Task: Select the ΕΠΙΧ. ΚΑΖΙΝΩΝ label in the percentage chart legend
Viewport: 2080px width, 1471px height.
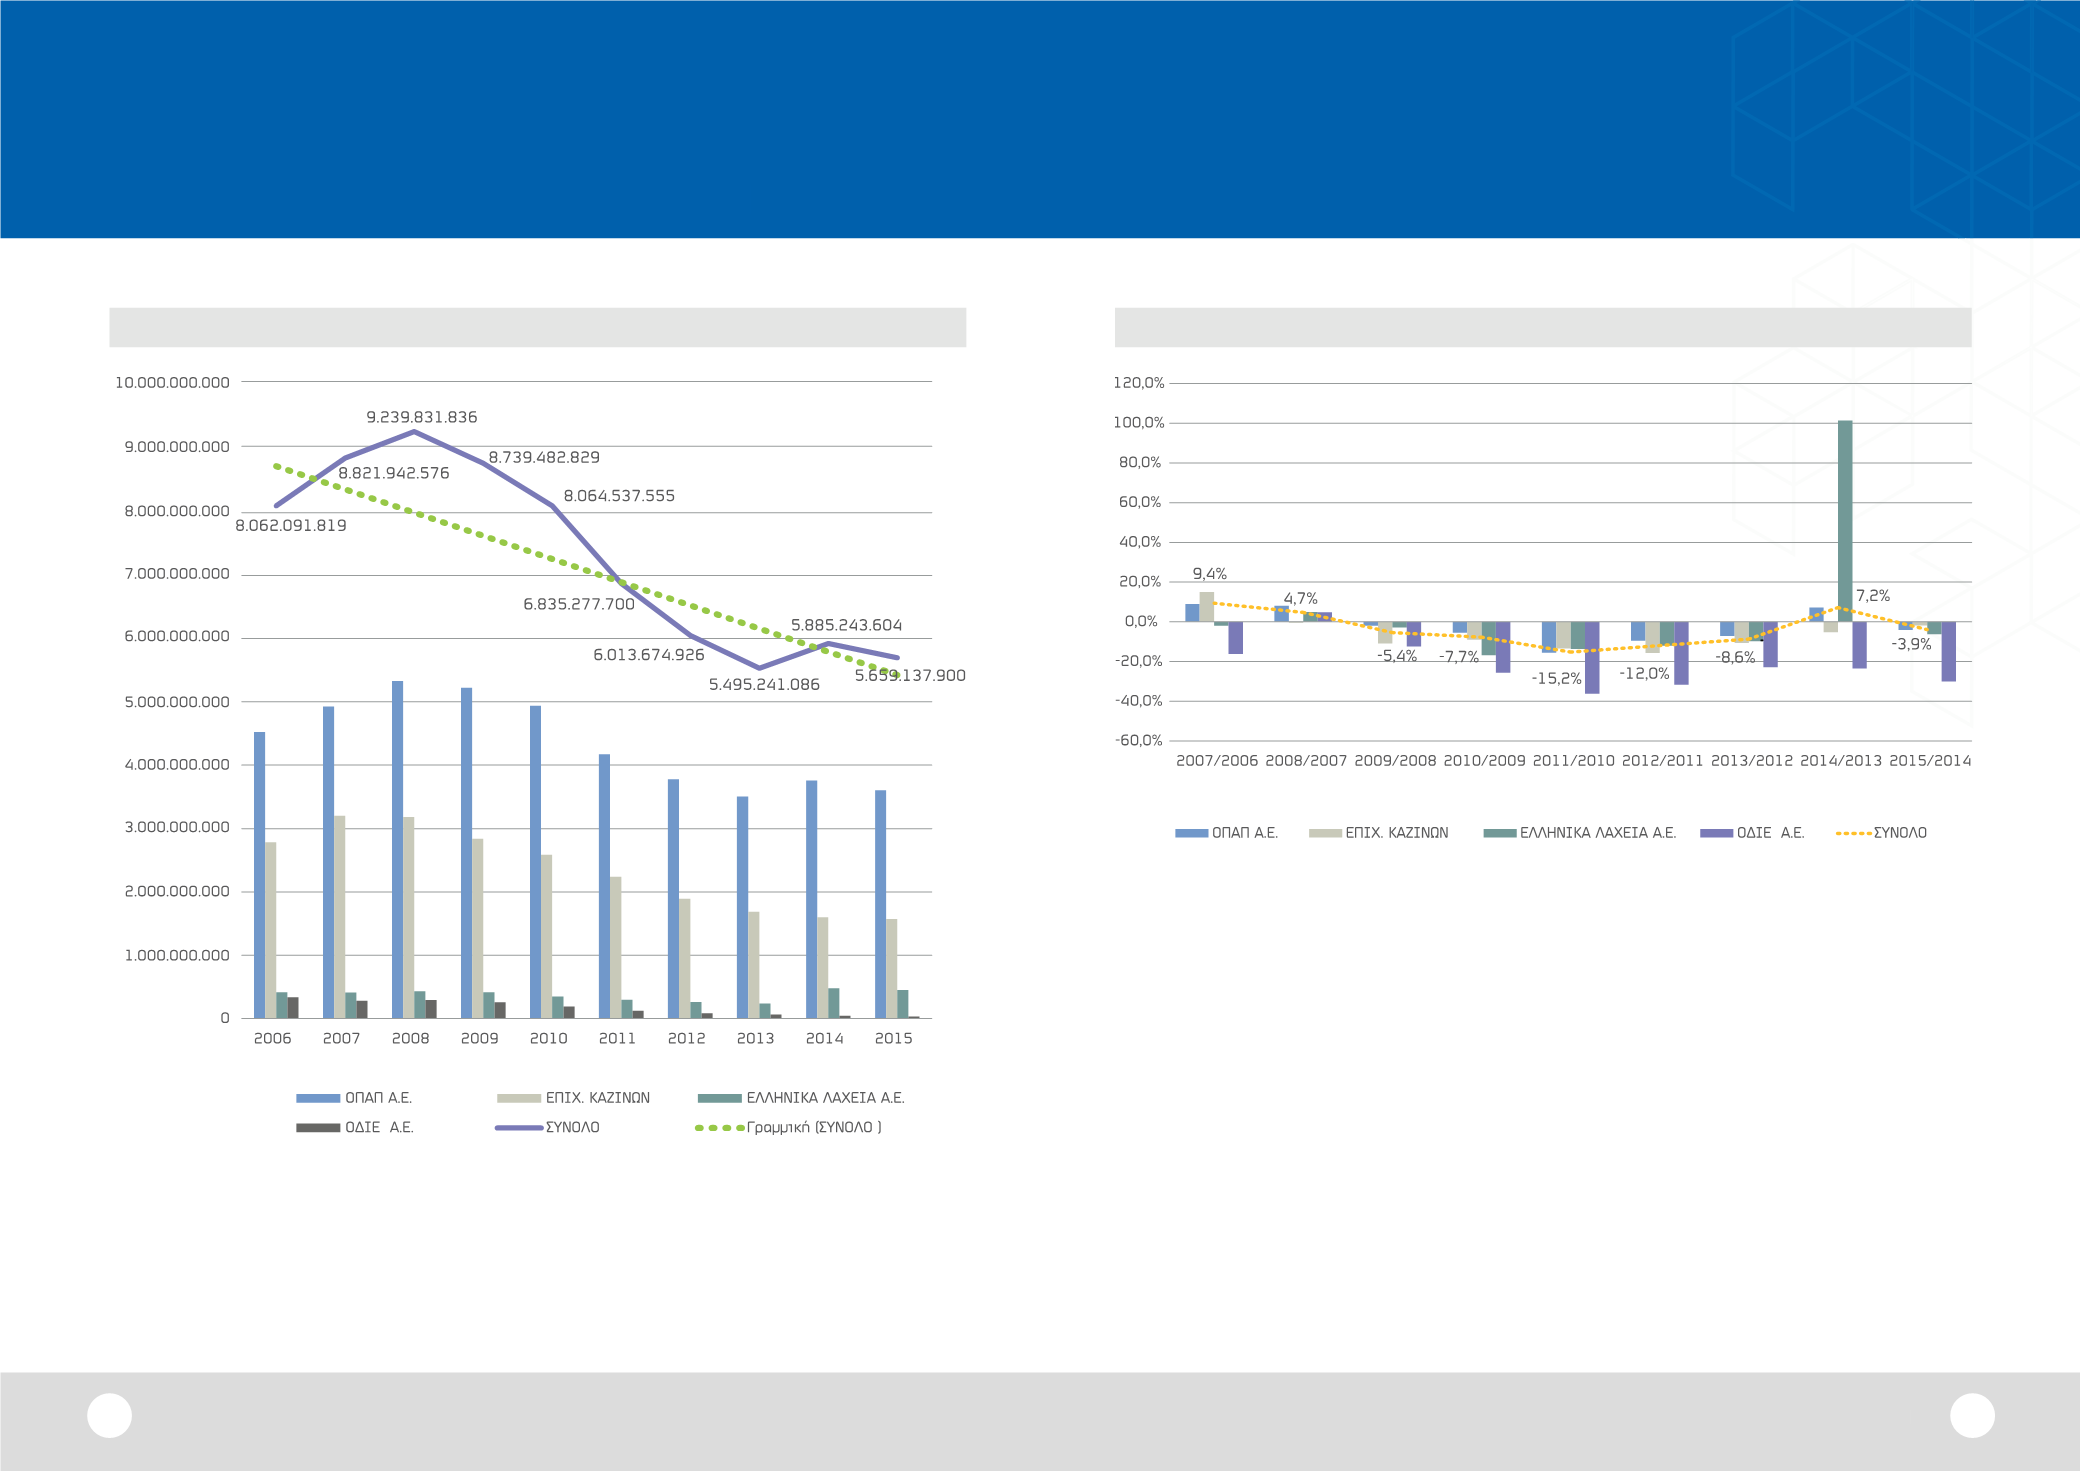Action: (x=1397, y=833)
